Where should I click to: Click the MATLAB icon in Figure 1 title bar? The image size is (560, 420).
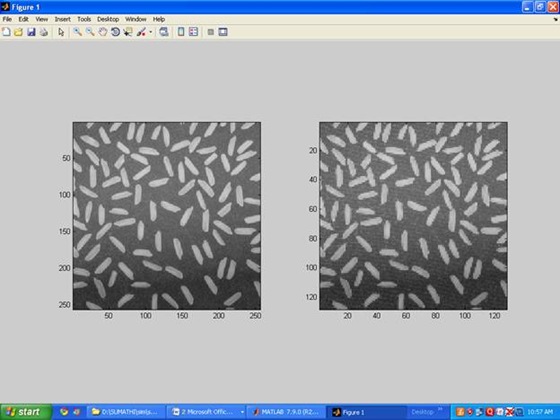click(5, 7)
